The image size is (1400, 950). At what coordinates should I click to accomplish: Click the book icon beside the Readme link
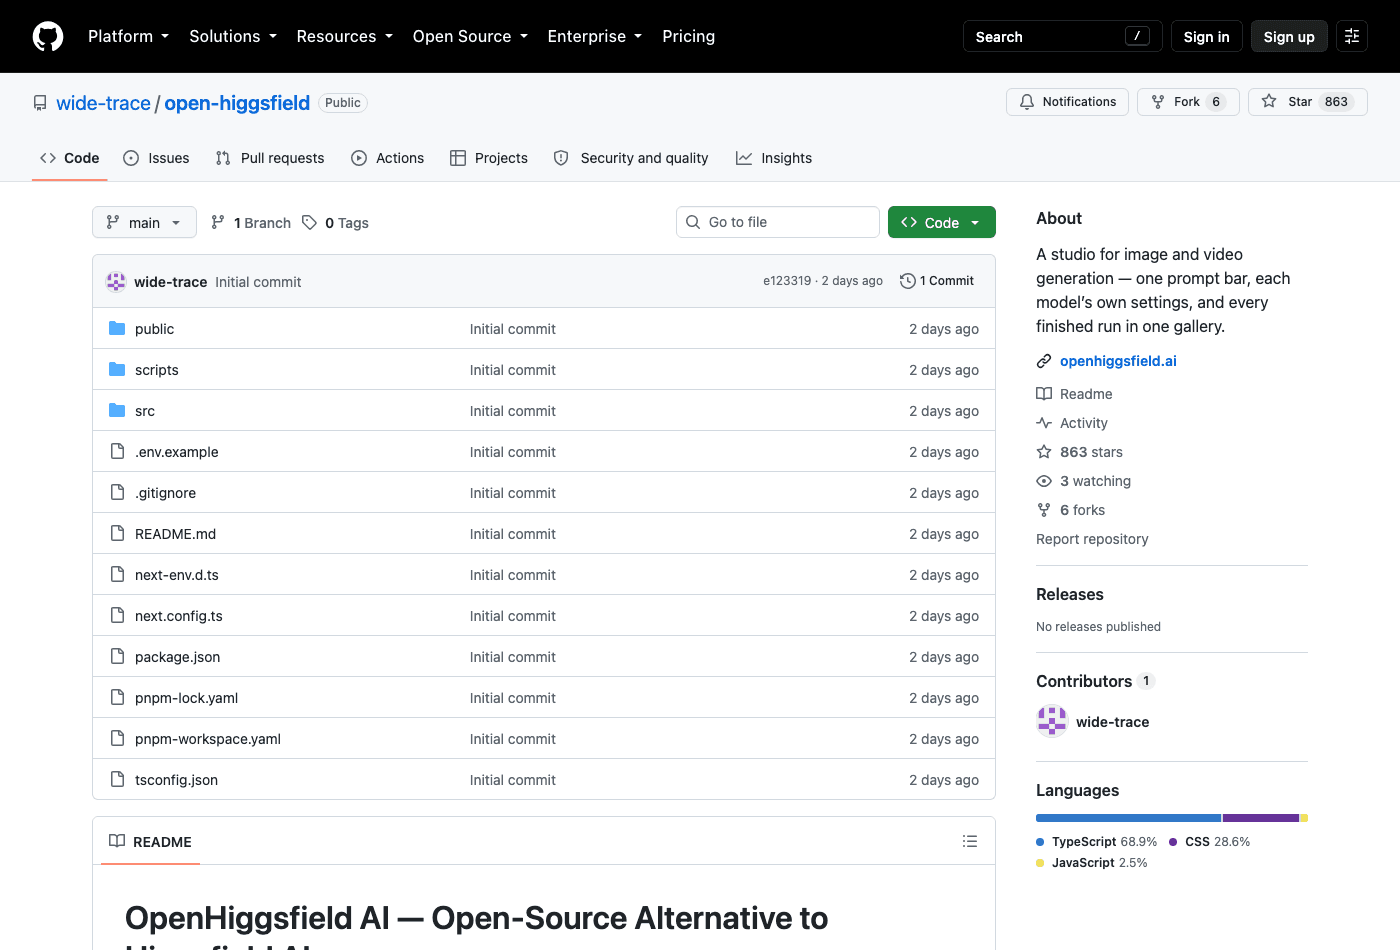tap(1044, 394)
